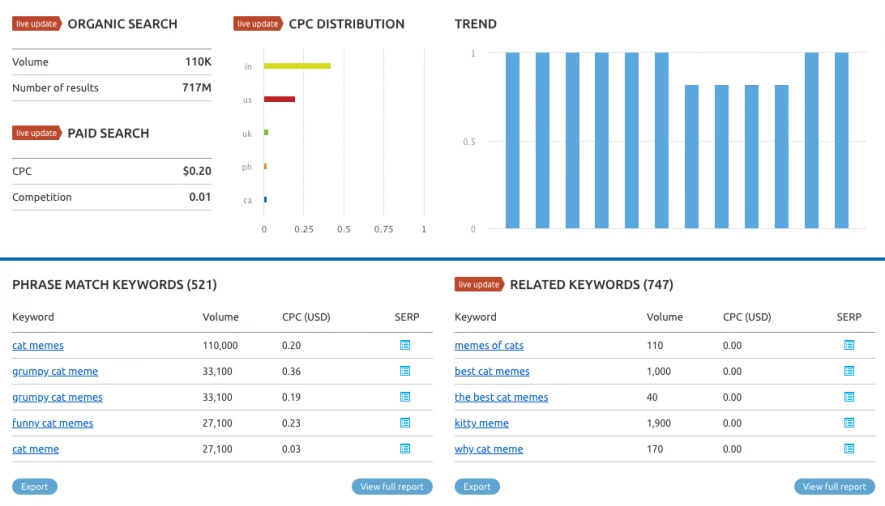Viewport: 885px width, 506px height.
Task: Open the 'kitty meme' keyword link
Action: [x=481, y=423]
